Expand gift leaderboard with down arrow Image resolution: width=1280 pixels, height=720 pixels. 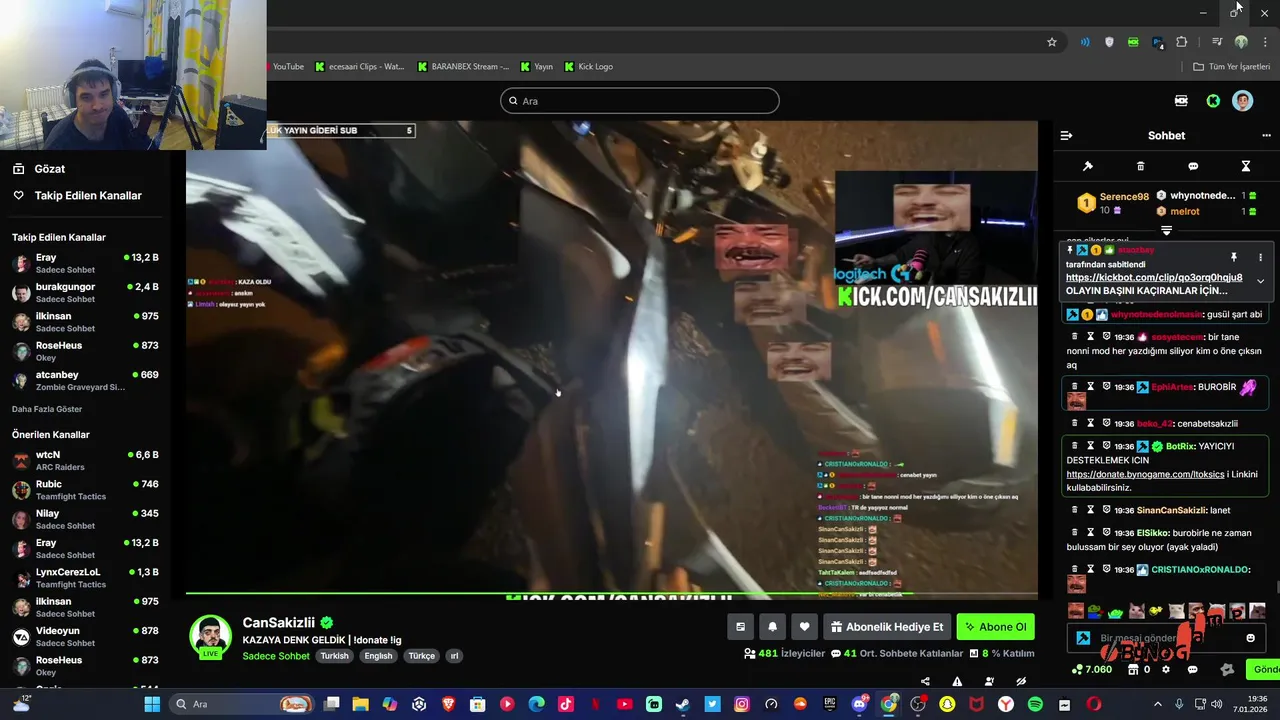[1166, 230]
